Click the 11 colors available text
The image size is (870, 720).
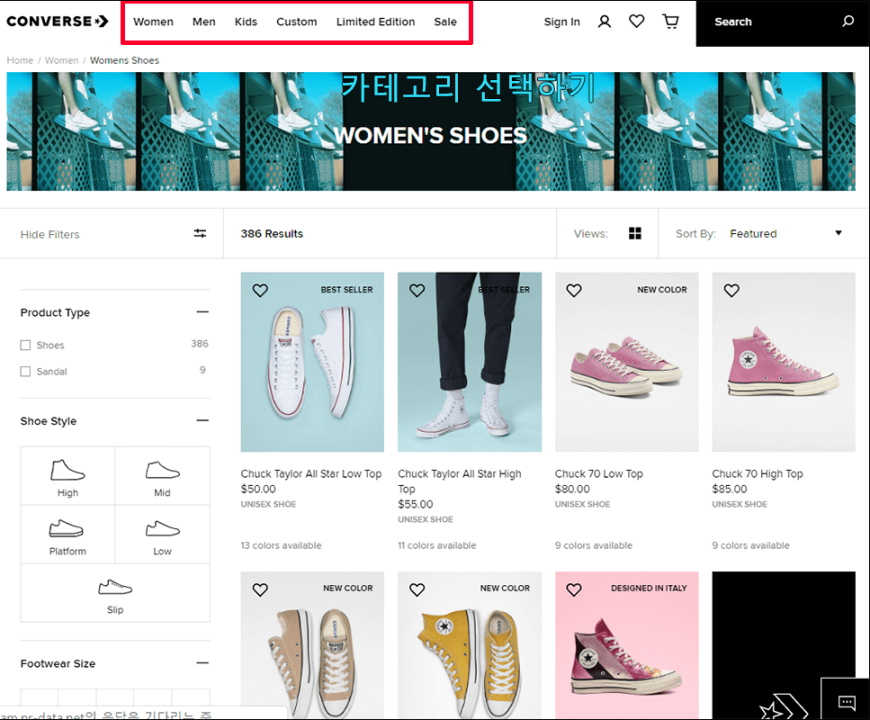click(x=437, y=545)
